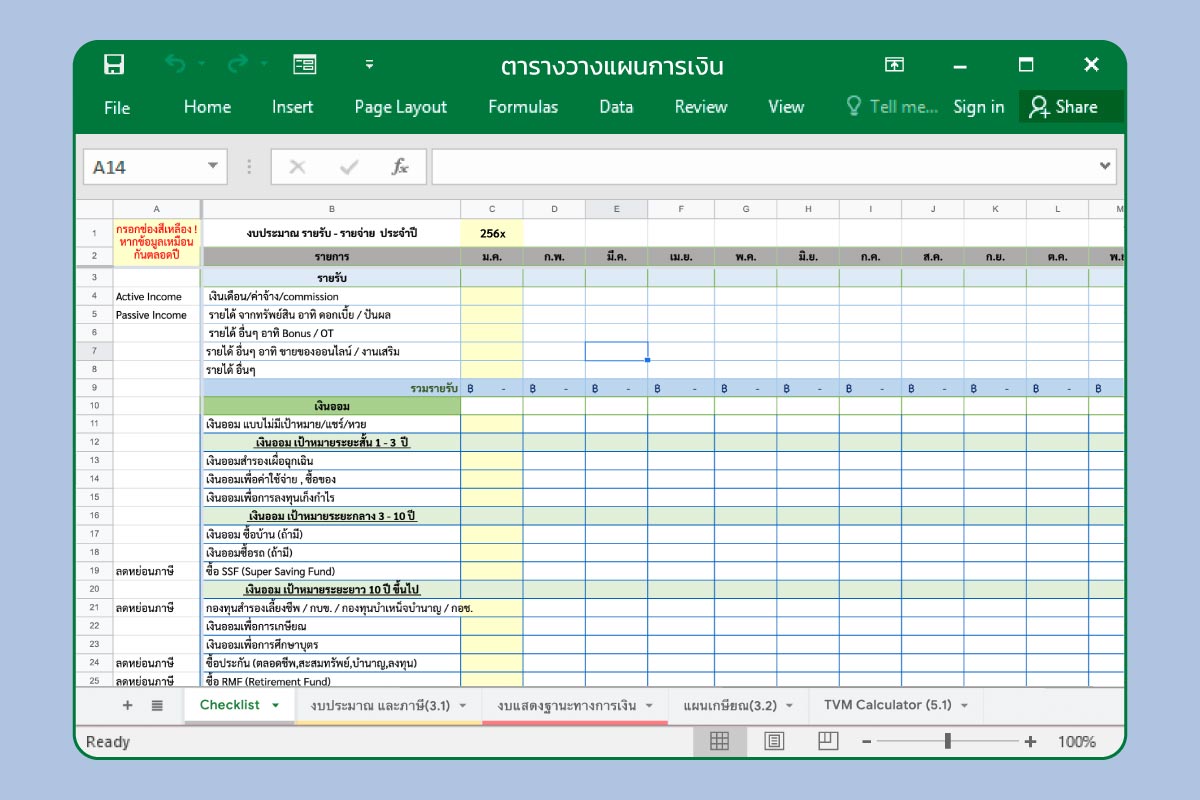Viewport: 1200px width, 800px height.
Task: Expand the TVM Calculator (5.1) tab dropdown
Action: [965, 705]
